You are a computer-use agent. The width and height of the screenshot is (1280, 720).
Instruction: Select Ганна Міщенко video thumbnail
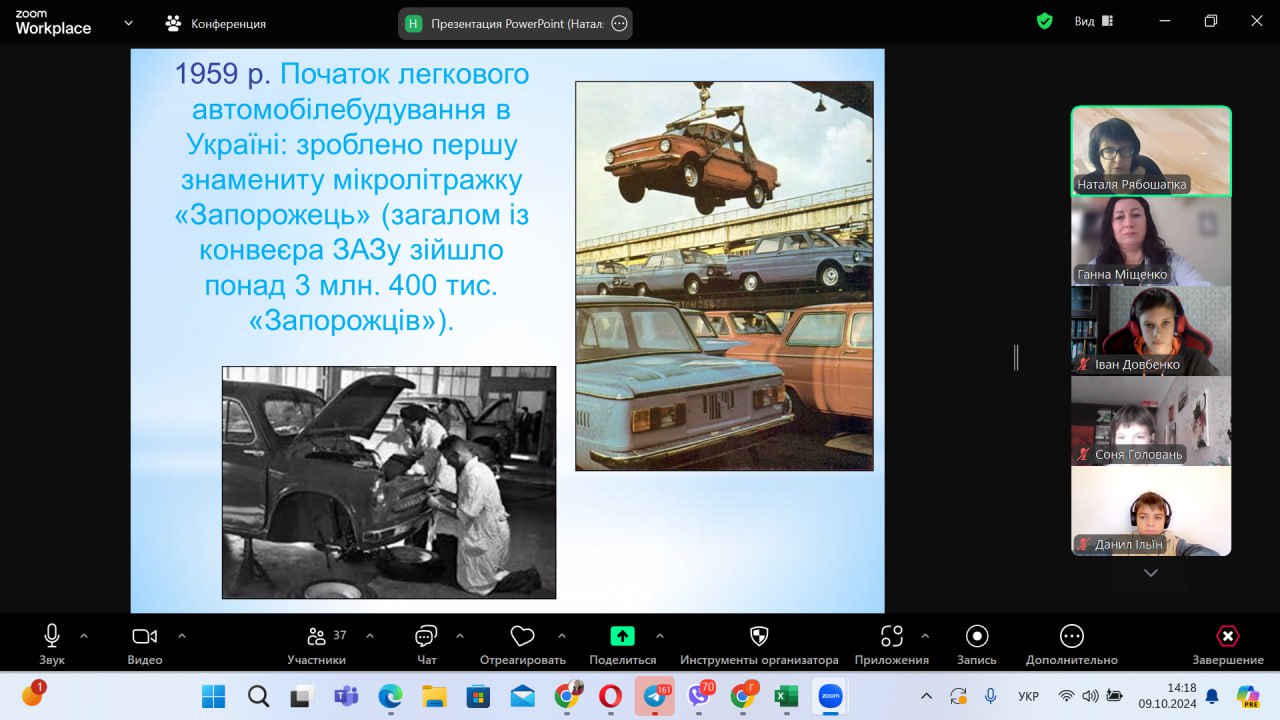click(1151, 241)
